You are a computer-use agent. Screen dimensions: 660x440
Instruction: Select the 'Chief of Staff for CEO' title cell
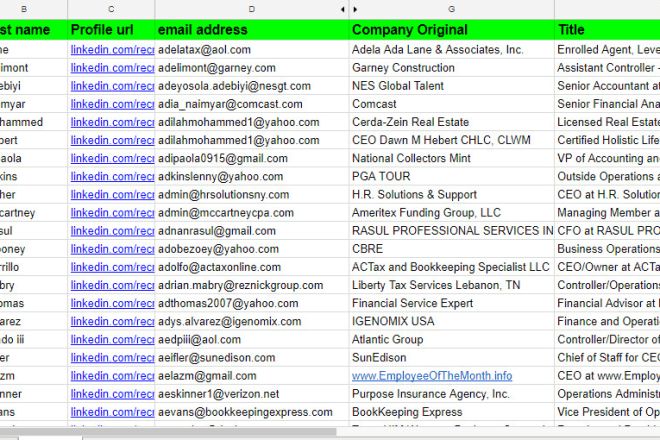(x=607, y=357)
